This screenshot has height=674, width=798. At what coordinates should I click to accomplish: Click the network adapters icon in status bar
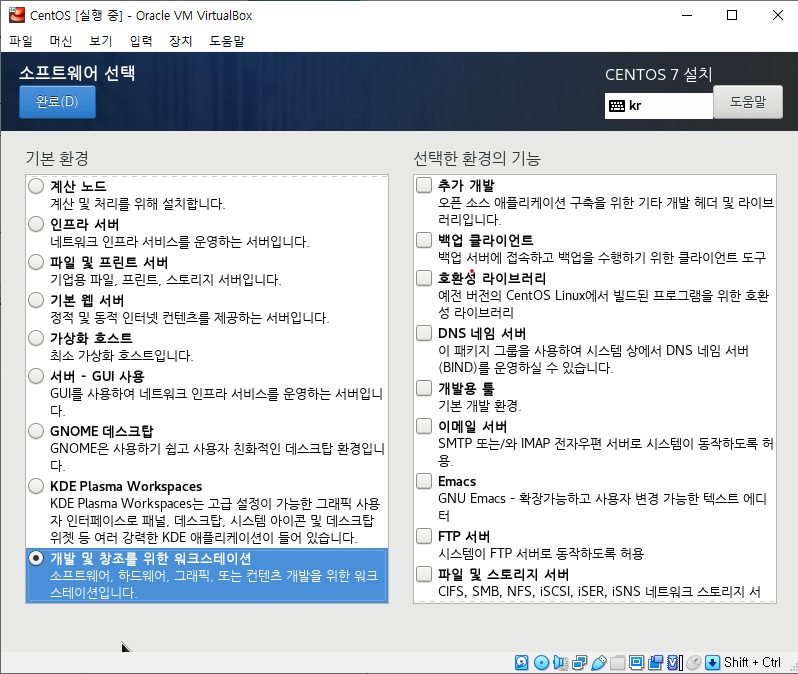coord(579,662)
